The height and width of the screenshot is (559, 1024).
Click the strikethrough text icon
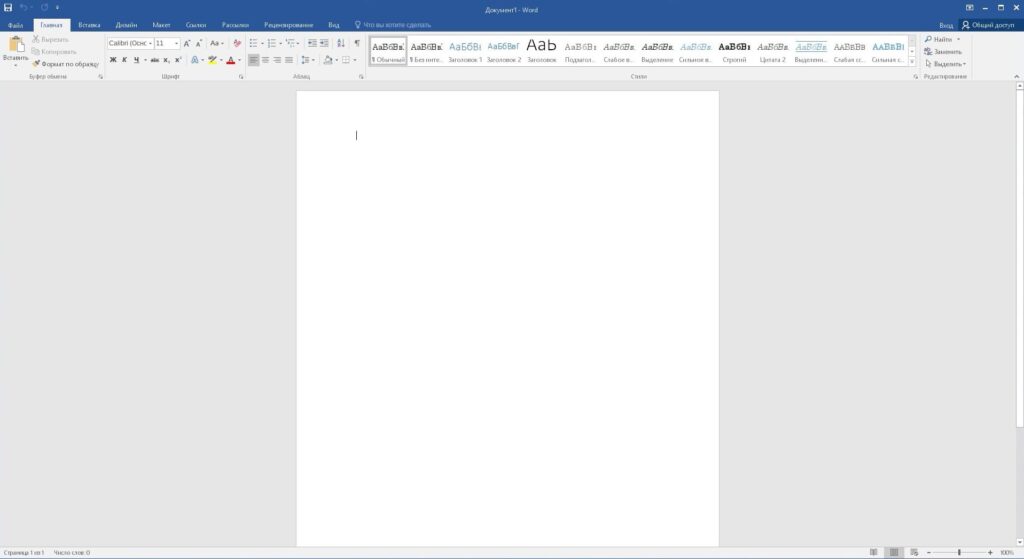[x=154, y=60]
